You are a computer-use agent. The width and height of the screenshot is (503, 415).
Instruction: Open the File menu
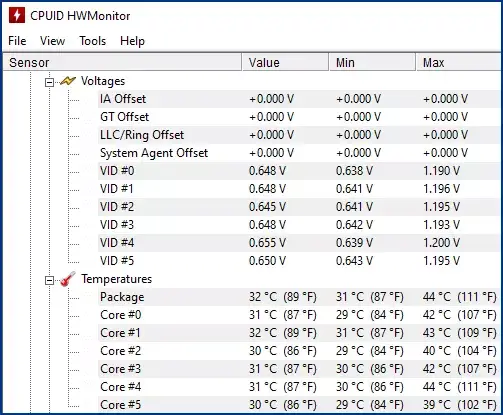17,41
